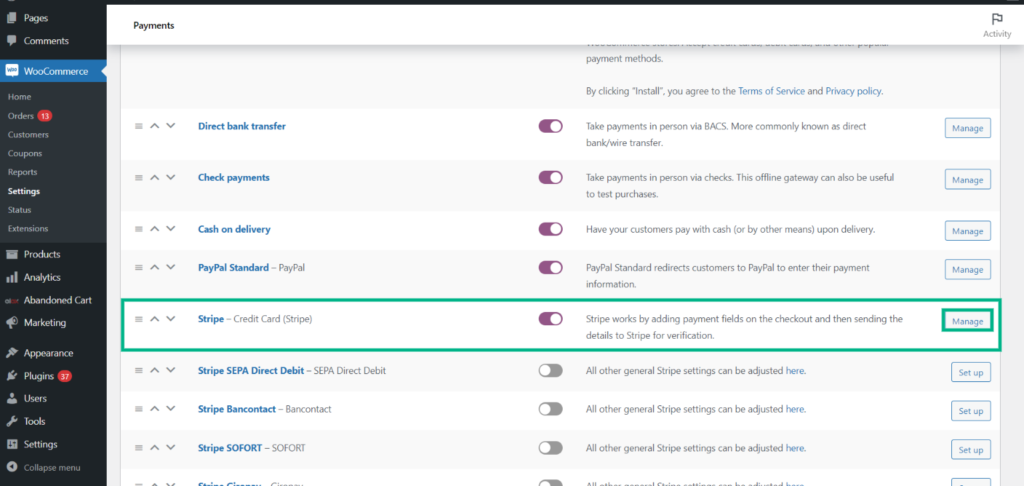The height and width of the screenshot is (486, 1024).
Task: Click the Analytics bar chart icon
Action: point(12,277)
